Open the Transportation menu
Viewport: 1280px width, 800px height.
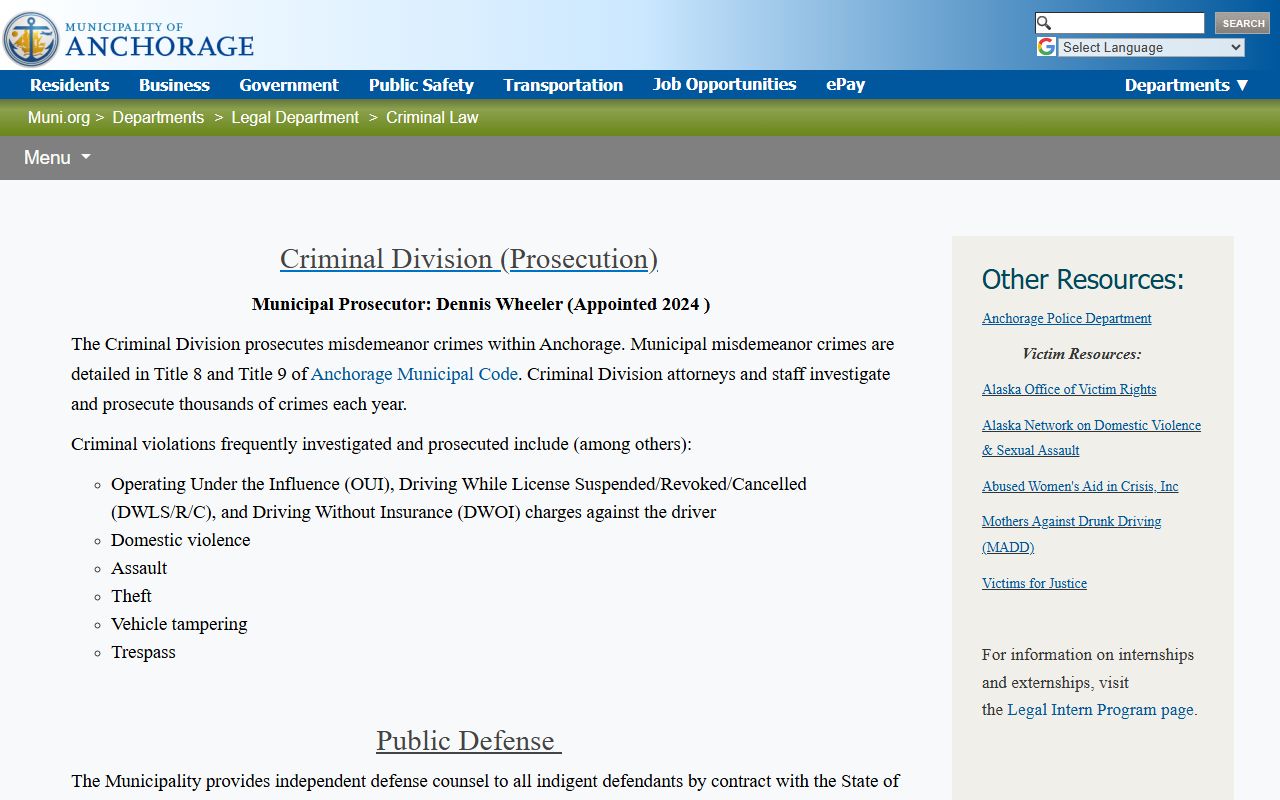click(x=563, y=85)
